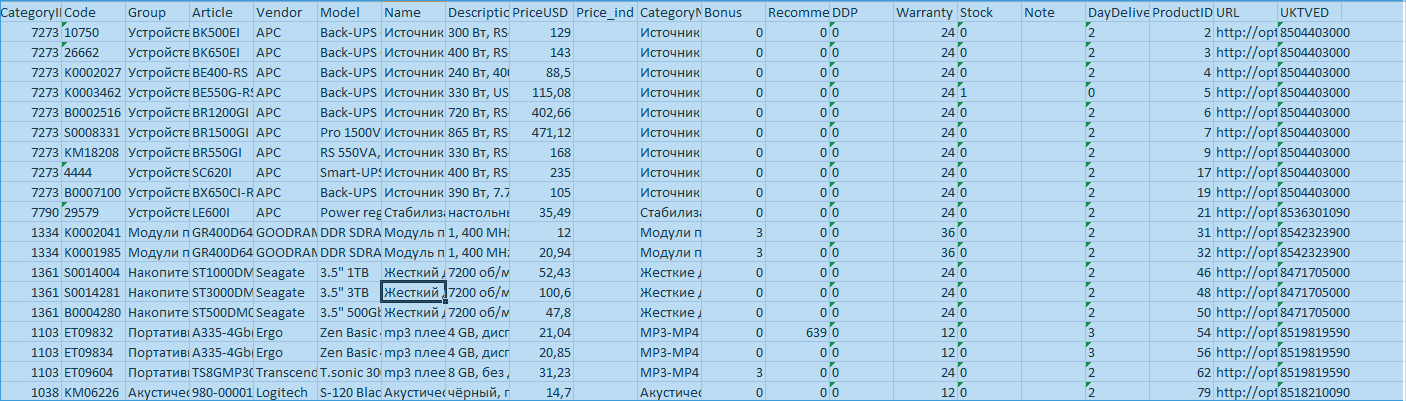This screenshot has width=1406, height=401.
Task: Select code cell B0002516
Action: [94, 113]
